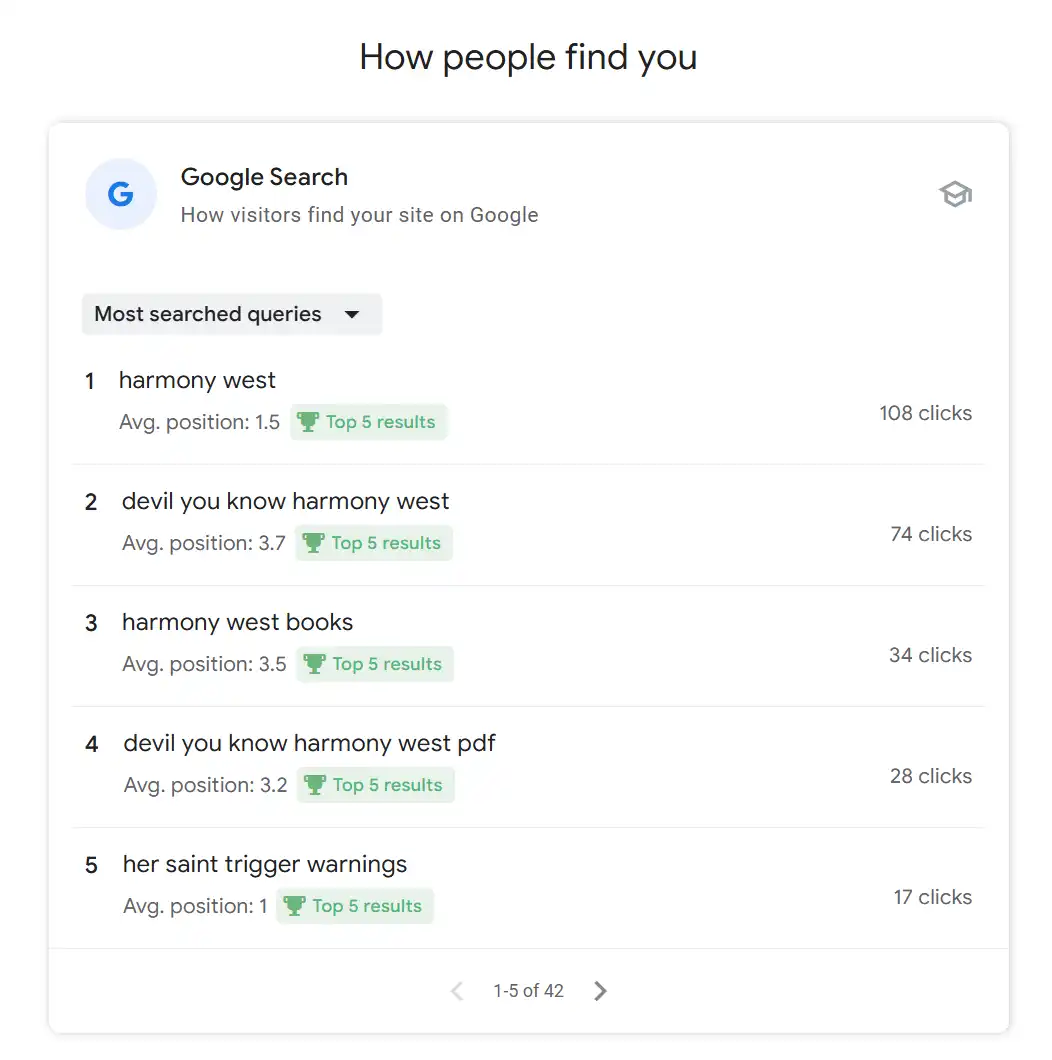Click trophy icon under harmony west books
This screenshot has width=1052, height=1060.
tap(314, 664)
